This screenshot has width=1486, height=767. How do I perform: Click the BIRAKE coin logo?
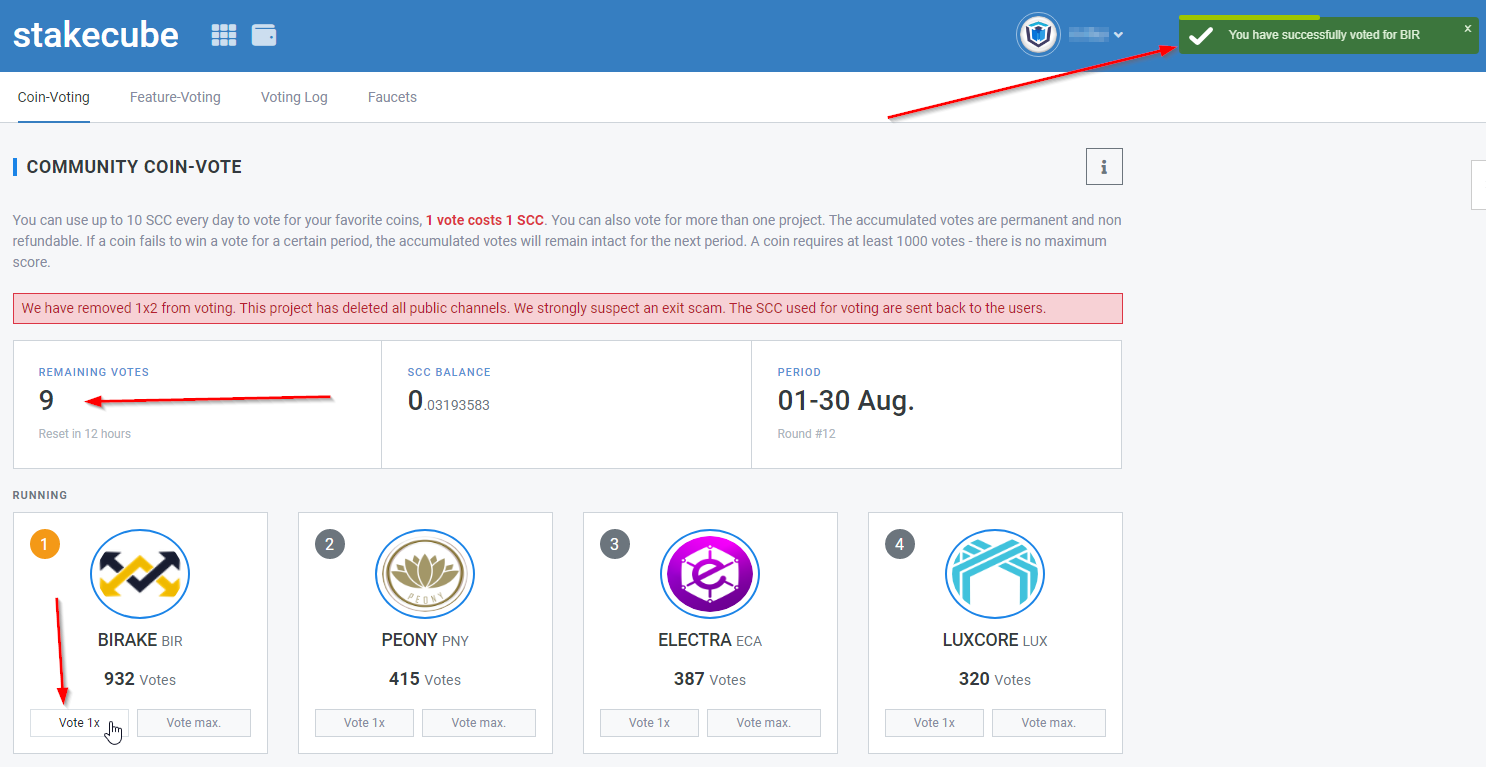pos(140,574)
